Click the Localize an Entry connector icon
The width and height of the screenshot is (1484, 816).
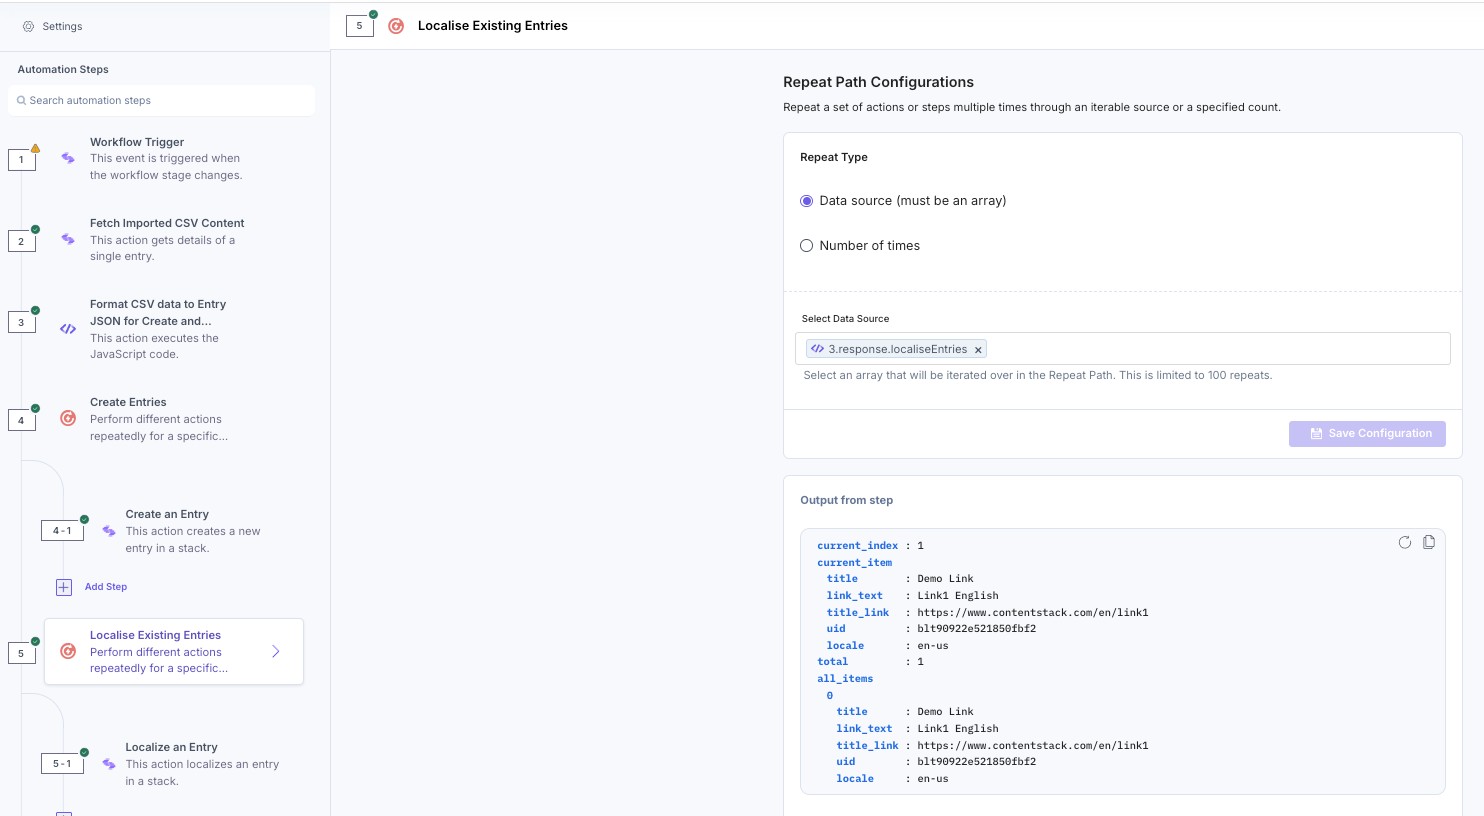point(109,764)
